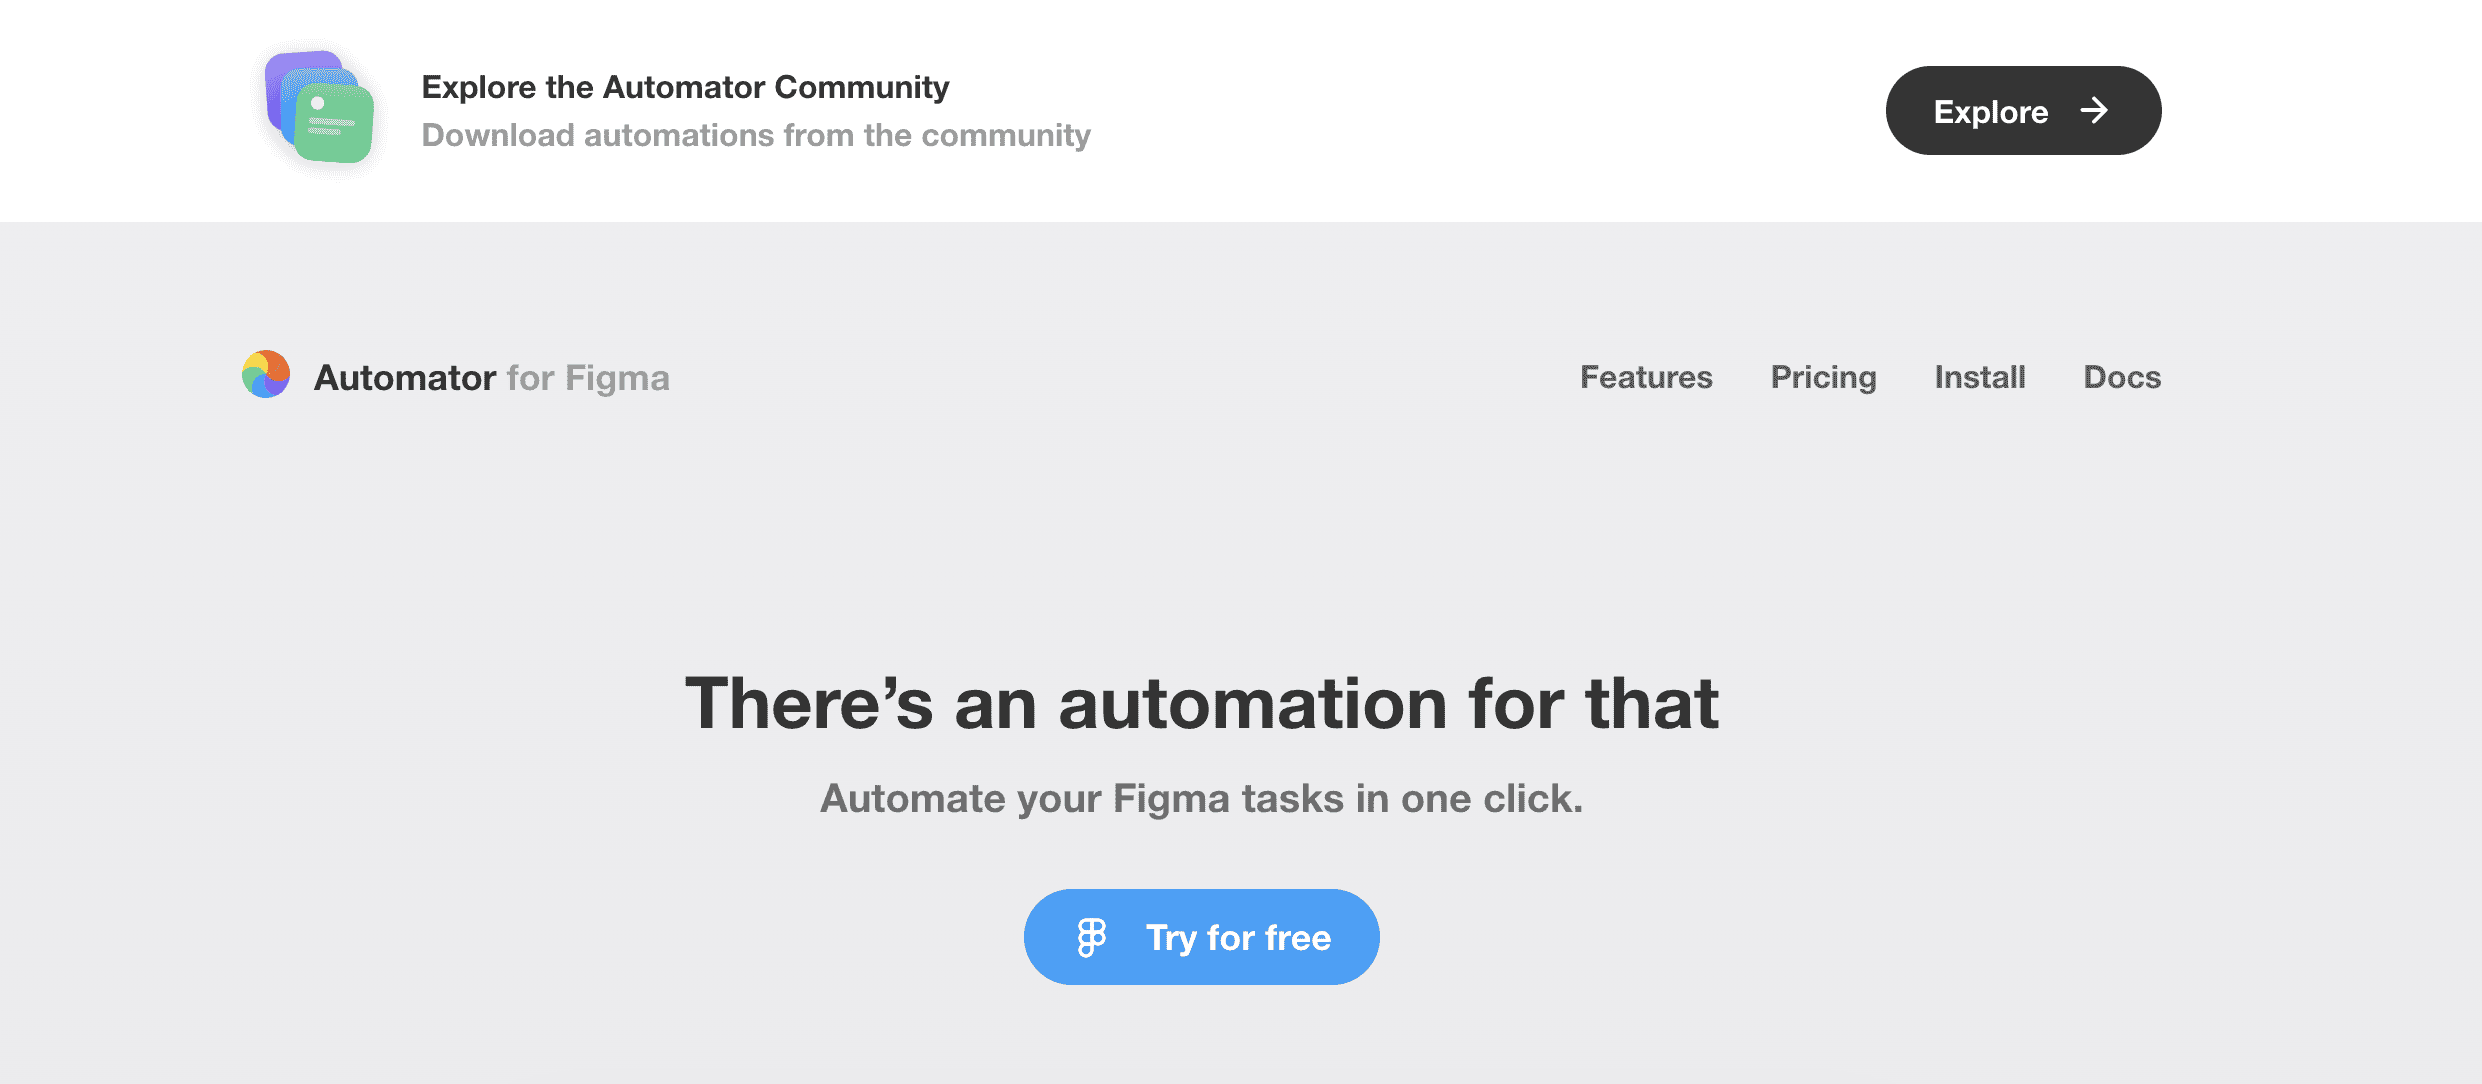Click the colorful Automator pinwheel logo
Viewport: 2482px width, 1084px height.
266,374
